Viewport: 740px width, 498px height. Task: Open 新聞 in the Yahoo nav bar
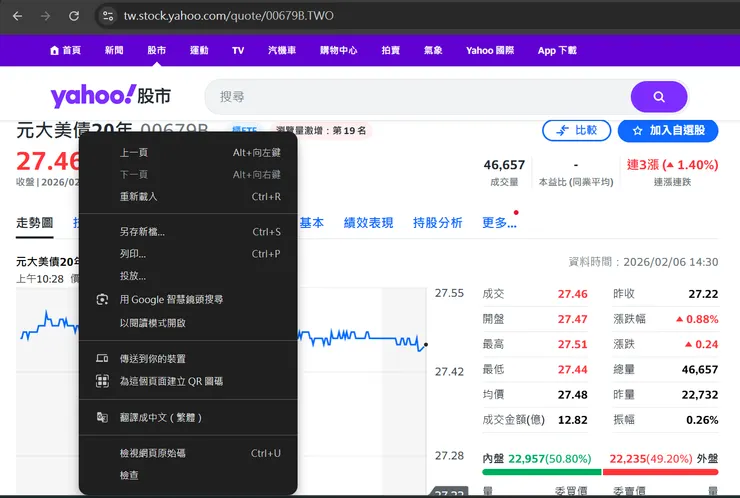pos(114,51)
